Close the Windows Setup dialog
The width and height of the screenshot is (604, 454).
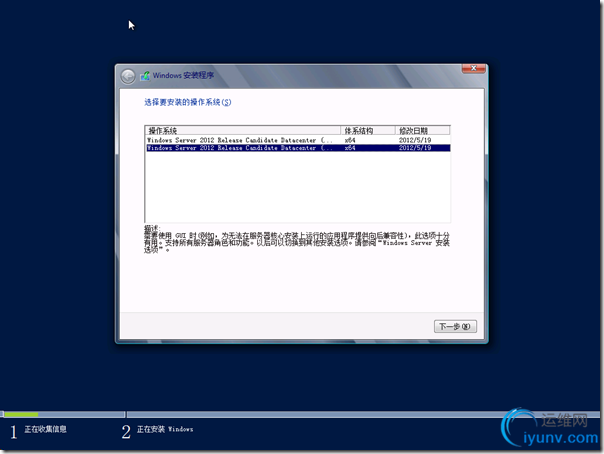click(x=473, y=68)
